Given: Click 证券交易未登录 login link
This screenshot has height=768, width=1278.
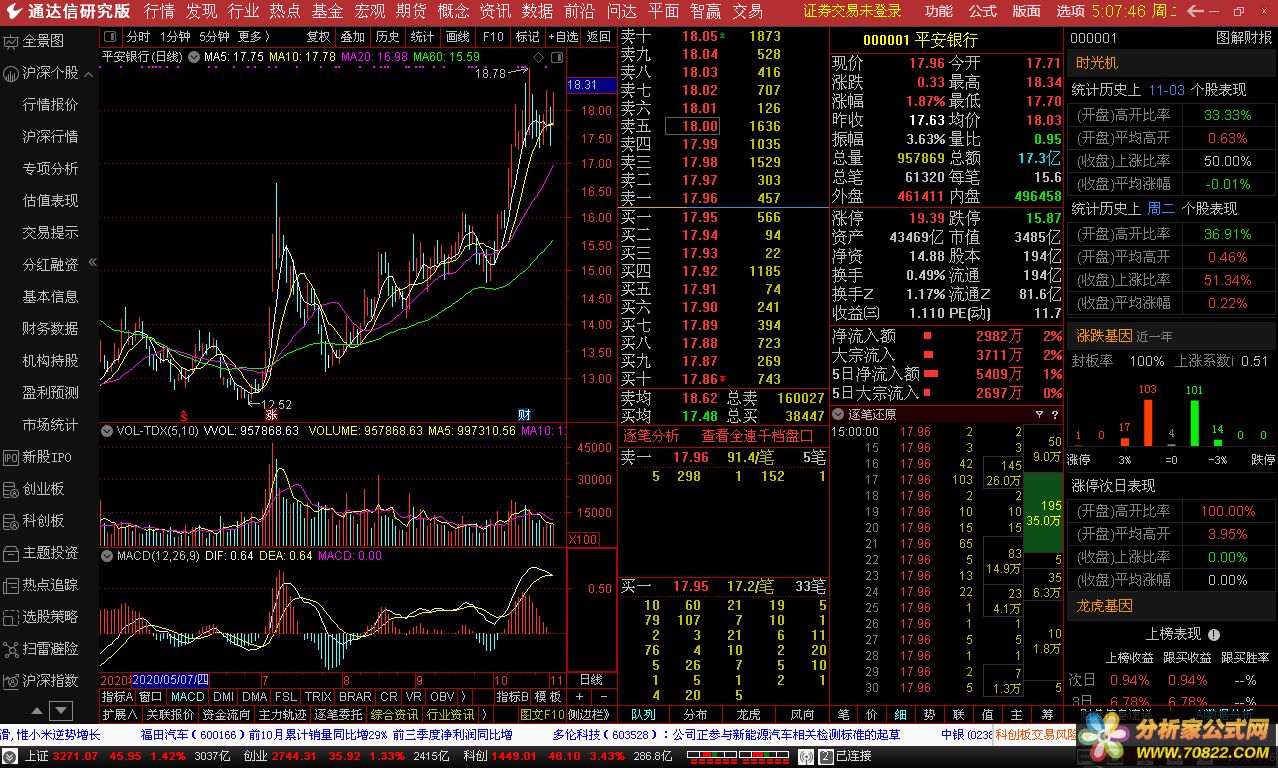Looking at the screenshot, I should 852,11.
